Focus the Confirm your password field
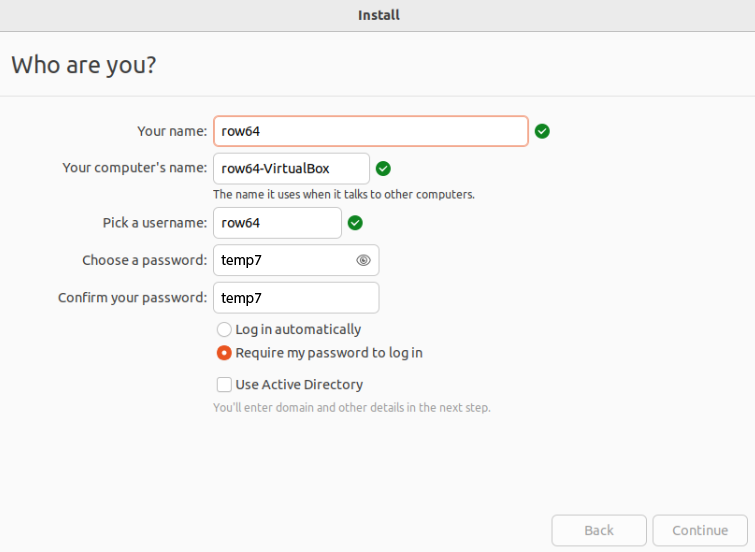Viewport: 755px width, 552px height. [296, 298]
